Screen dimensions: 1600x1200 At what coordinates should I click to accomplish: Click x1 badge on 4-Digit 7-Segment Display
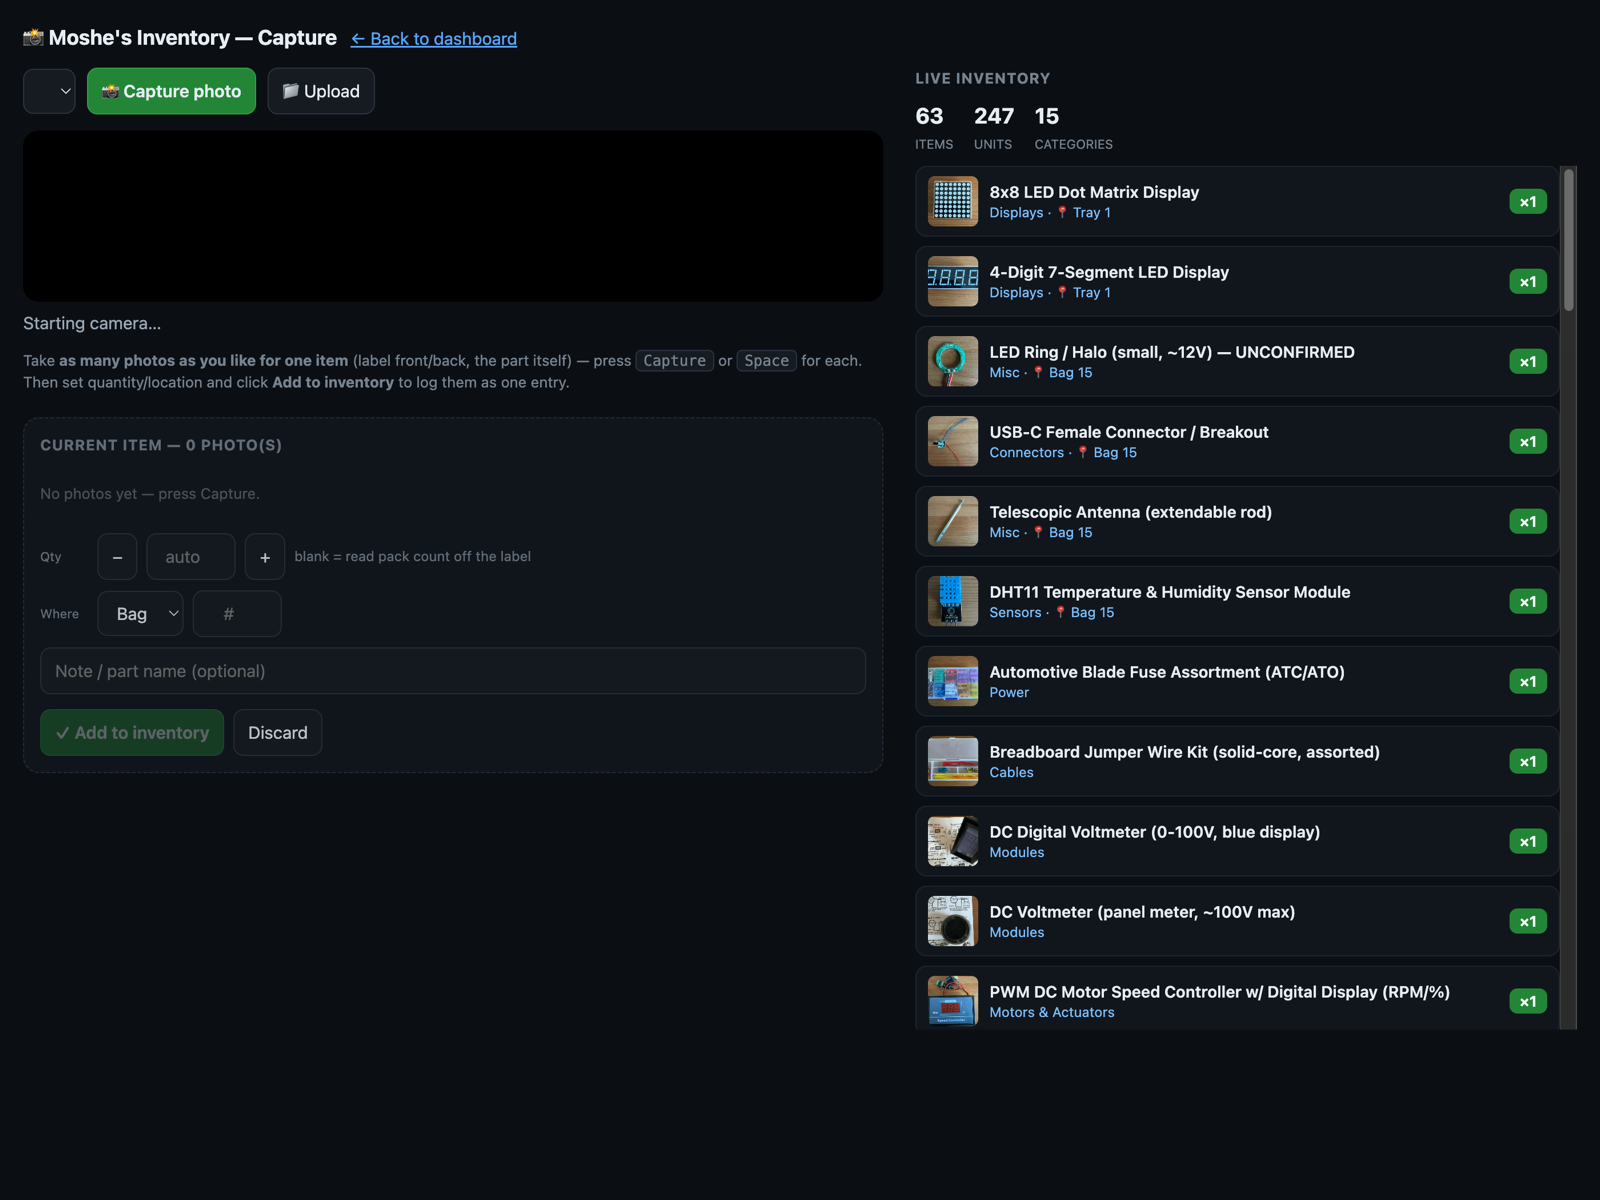1528,282
